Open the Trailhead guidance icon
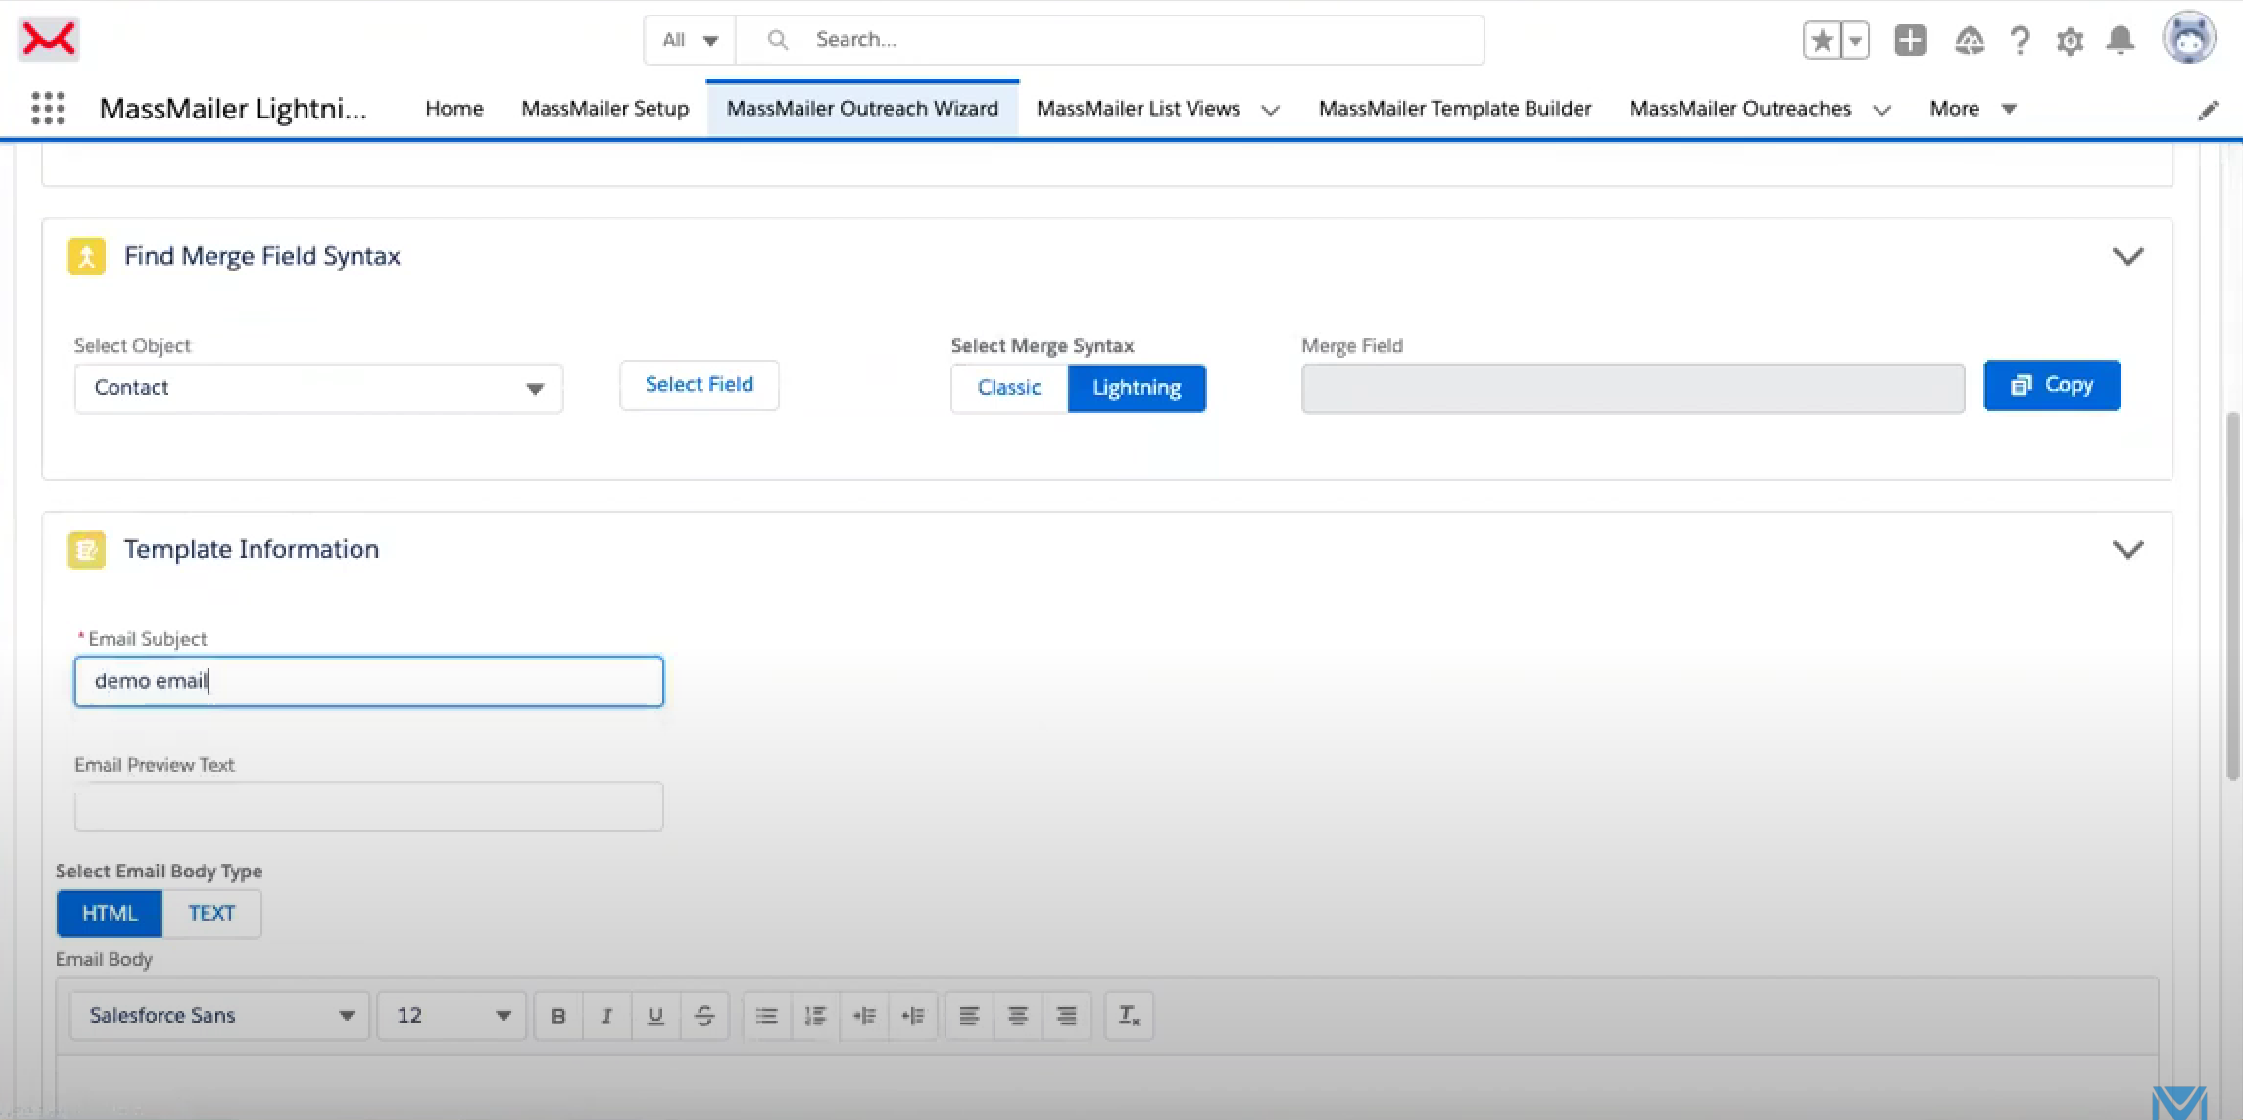 (1969, 40)
